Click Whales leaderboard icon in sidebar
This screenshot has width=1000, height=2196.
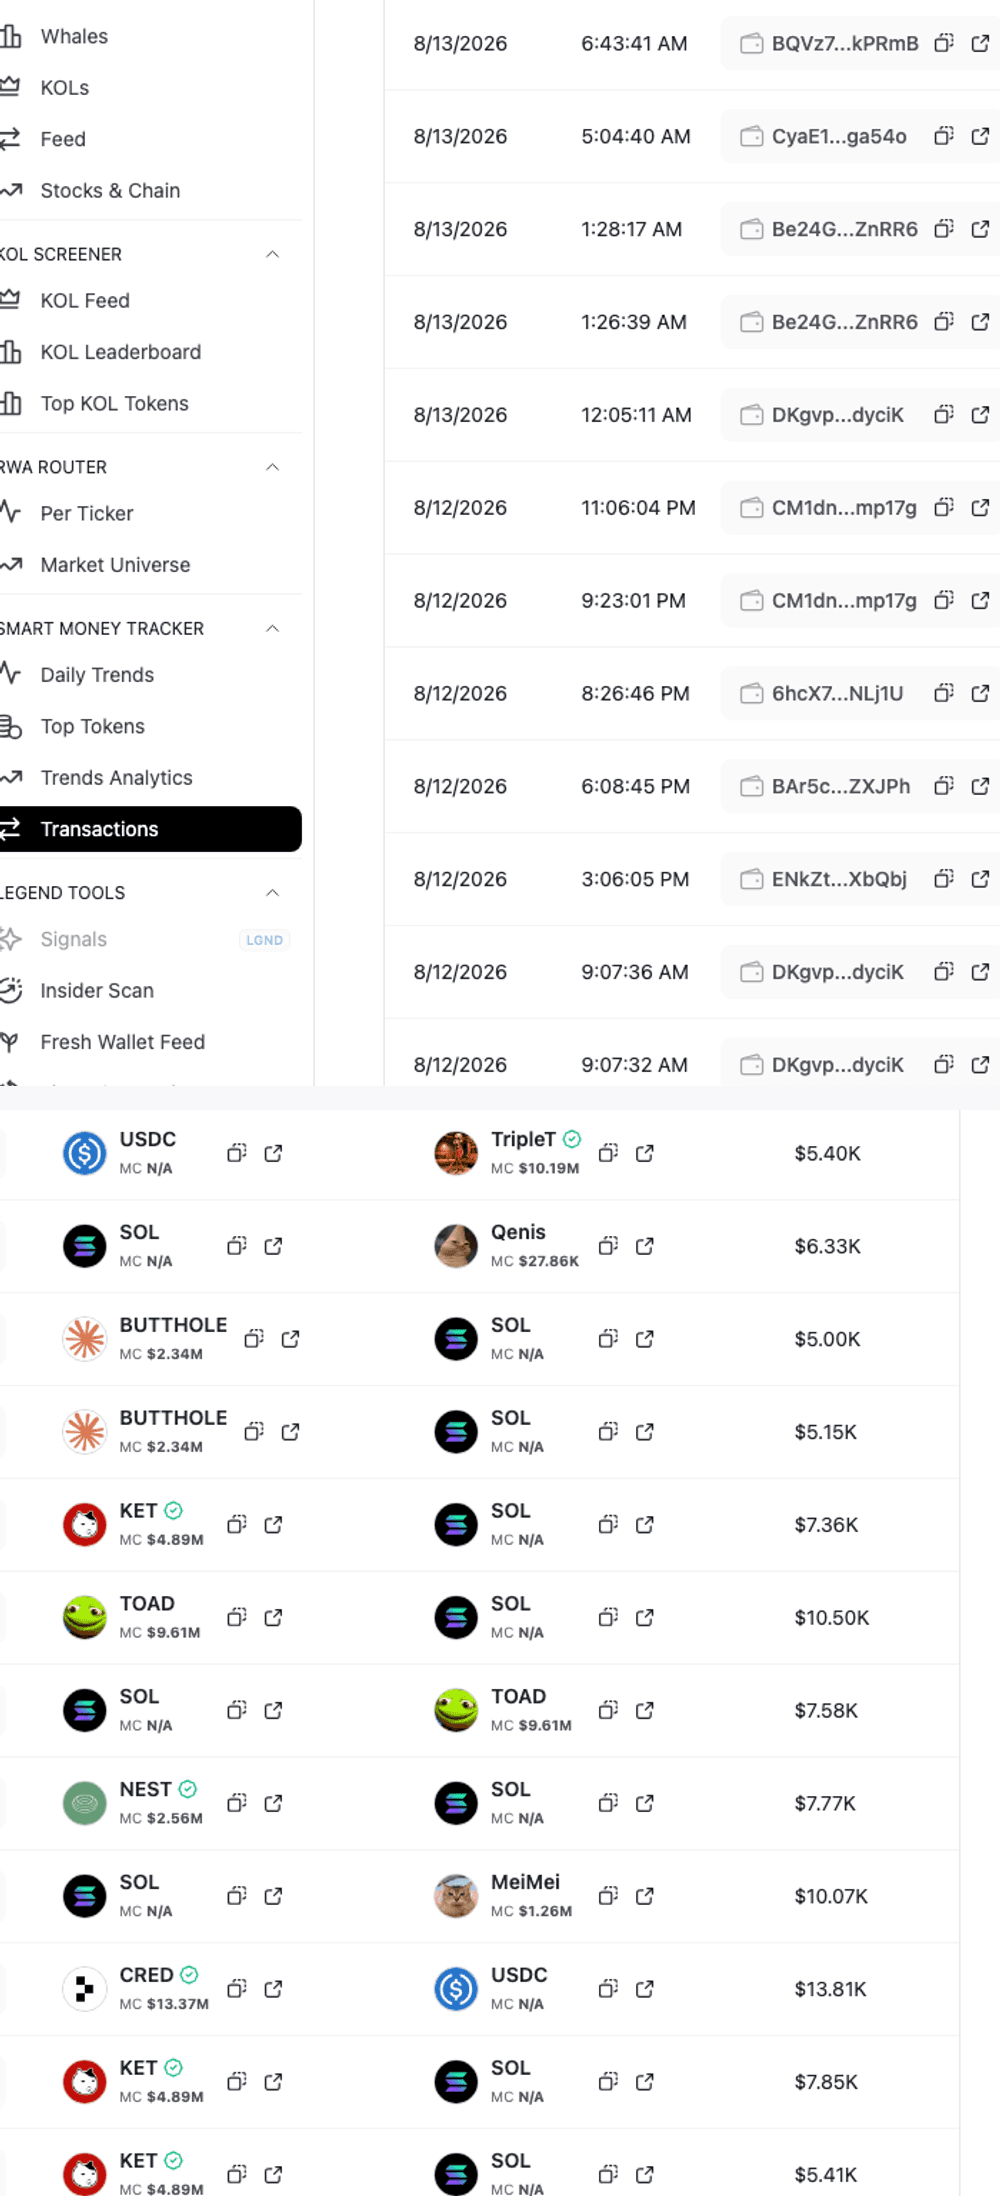click(10, 36)
